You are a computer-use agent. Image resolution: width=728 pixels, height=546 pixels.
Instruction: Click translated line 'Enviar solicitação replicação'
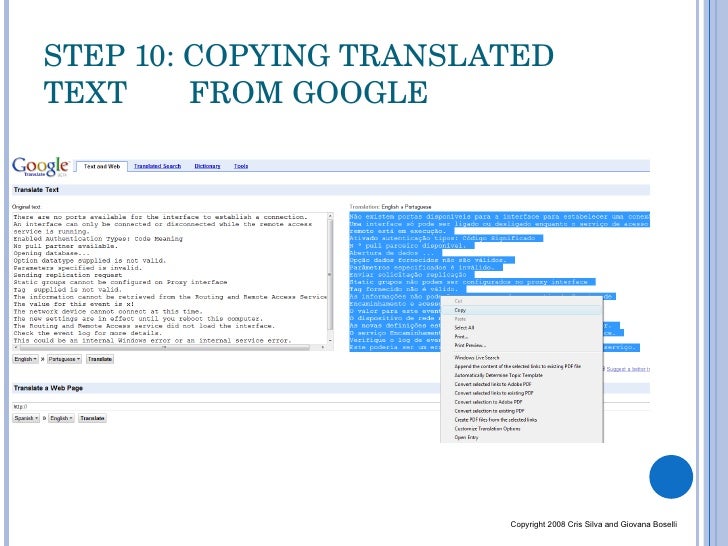pyautogui.click(x=408, y=275)
